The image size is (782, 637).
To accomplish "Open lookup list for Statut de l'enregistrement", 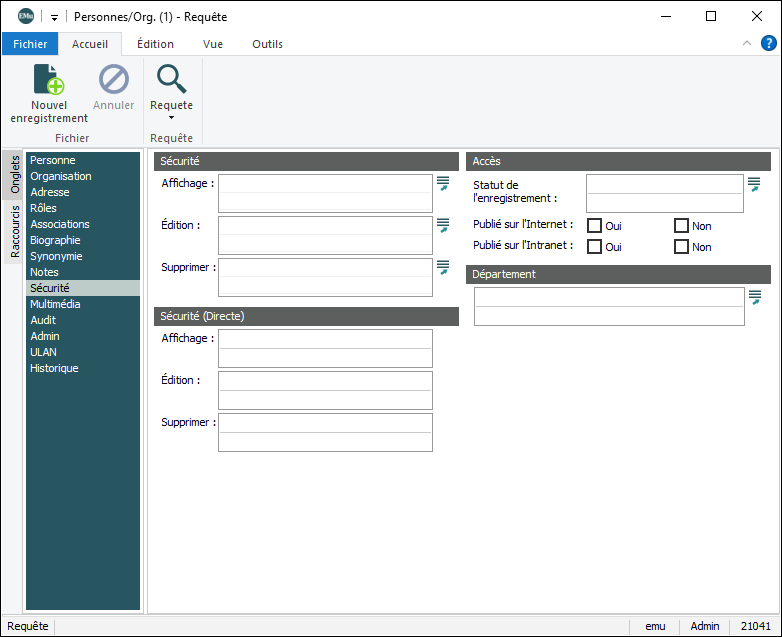I will 754,183.
